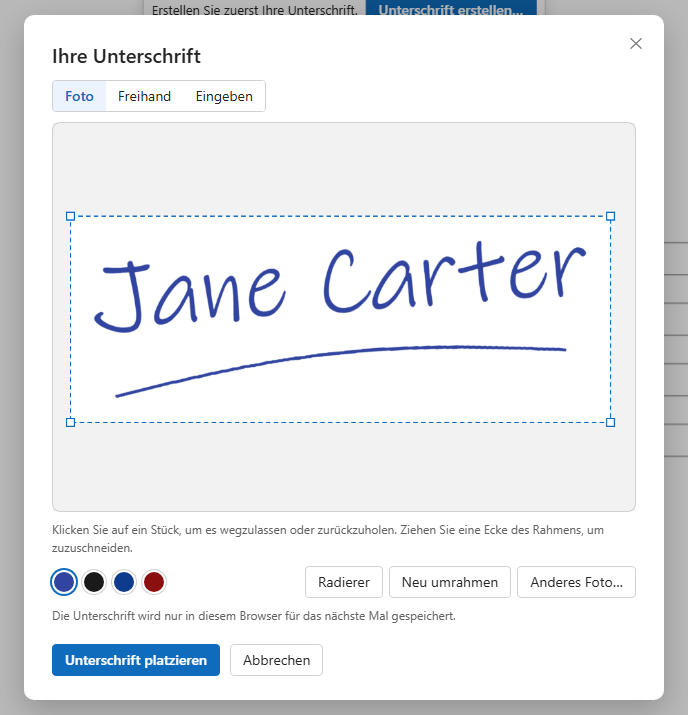Screen dimensions: 688x715
Task: Switch to the Foto tab
Action: pos(79,96)
